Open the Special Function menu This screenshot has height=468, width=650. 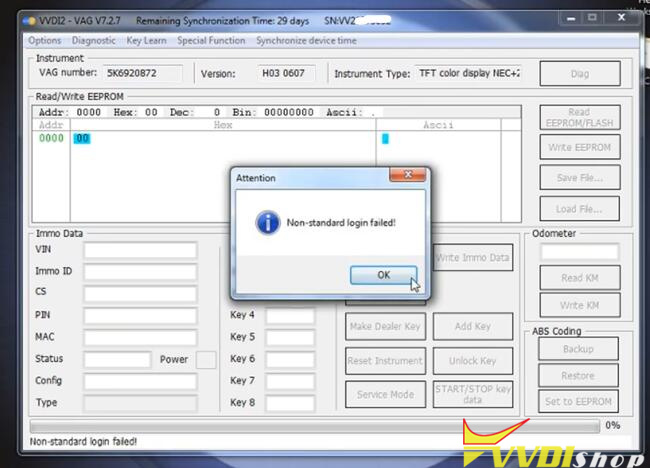211,40
